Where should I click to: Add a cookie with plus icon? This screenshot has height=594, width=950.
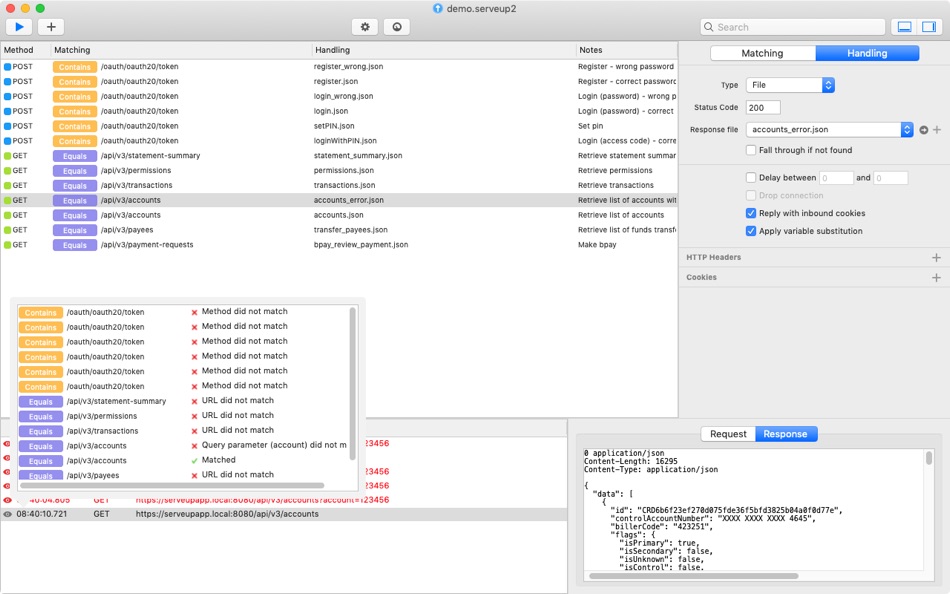coord(936,278)
